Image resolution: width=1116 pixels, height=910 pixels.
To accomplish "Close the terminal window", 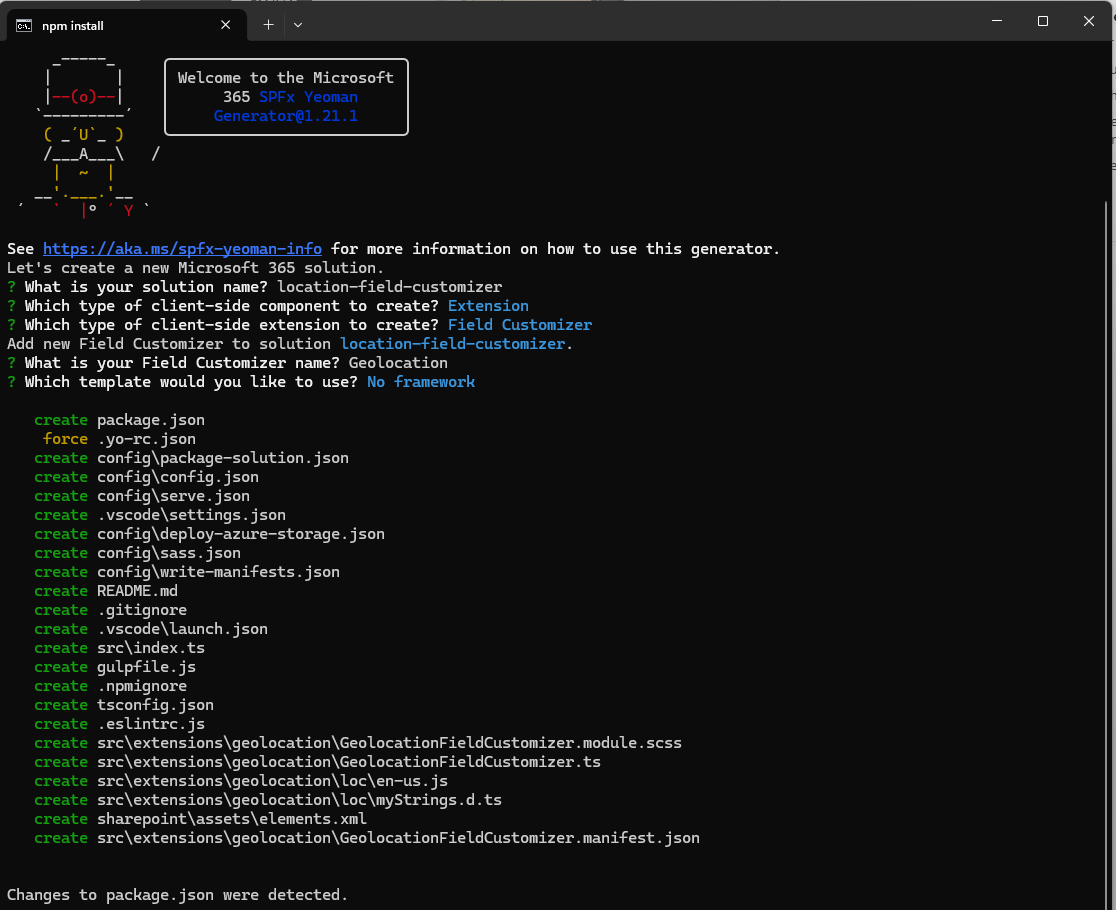I will [x=1089, y=21].
